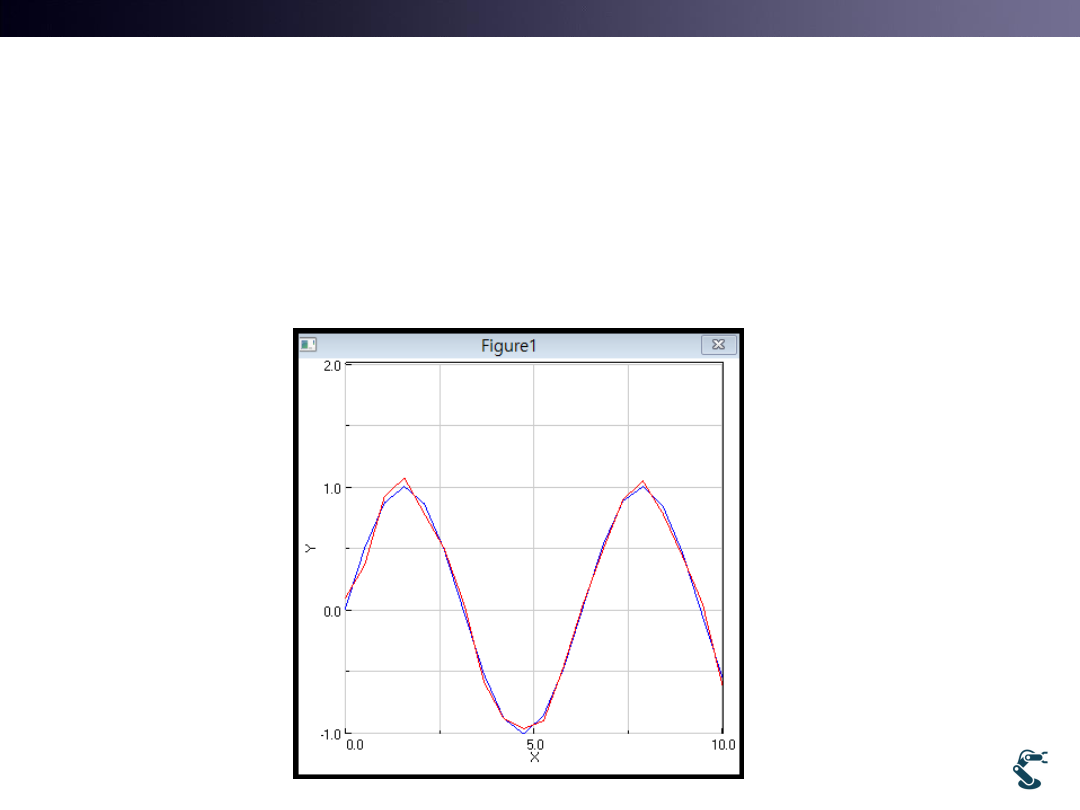Viewport: 1080px width, 810px height.
Task: Select the 2.0 tick label on Y axis
Action: [331, 366]
